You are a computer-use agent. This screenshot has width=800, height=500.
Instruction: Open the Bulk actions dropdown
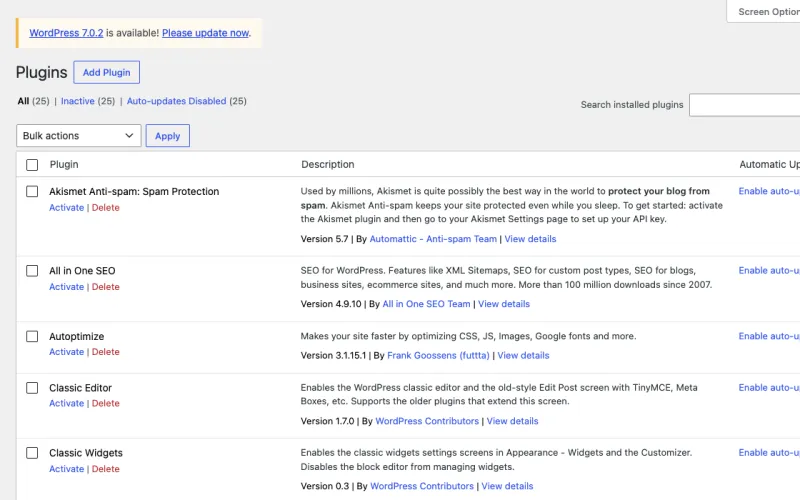pos(79,136)
